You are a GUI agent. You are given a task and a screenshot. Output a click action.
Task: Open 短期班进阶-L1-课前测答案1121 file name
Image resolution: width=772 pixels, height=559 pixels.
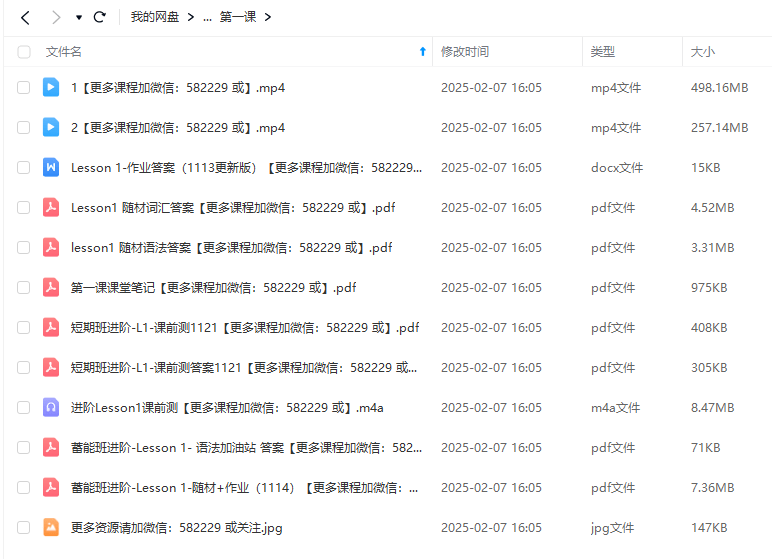click(x=244, y=367)
